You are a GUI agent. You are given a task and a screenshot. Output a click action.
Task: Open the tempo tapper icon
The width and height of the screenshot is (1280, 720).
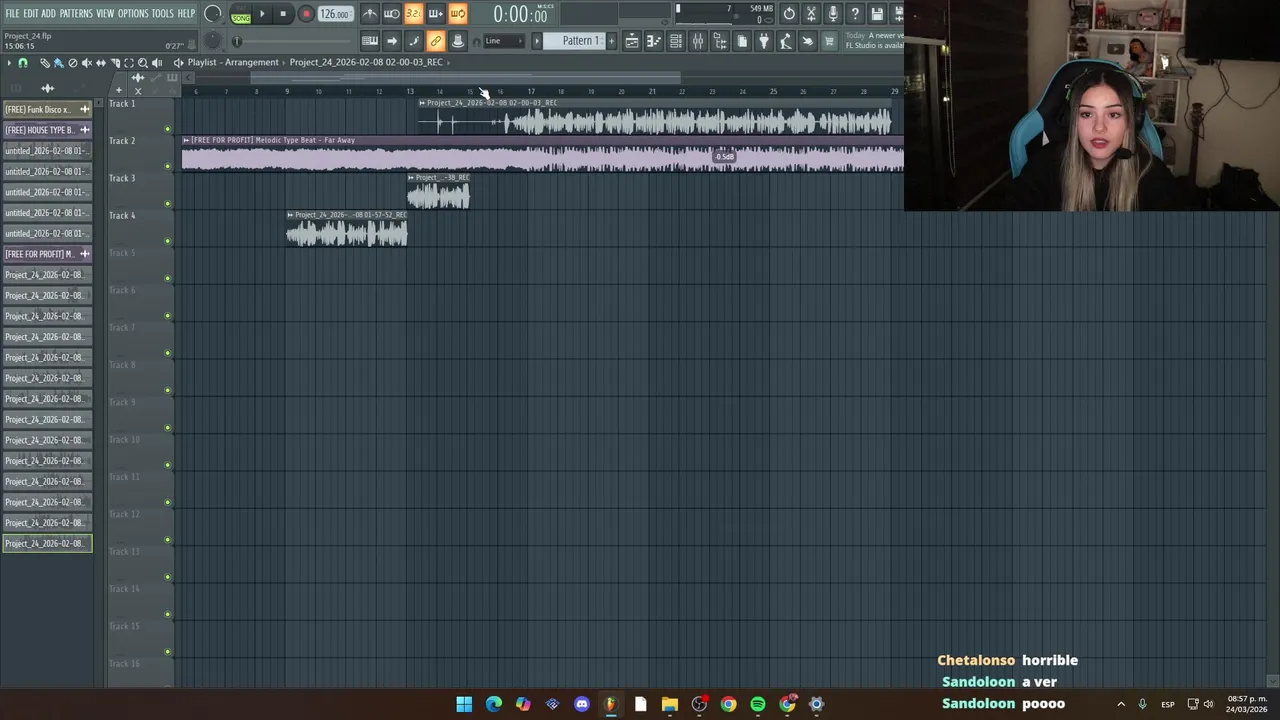(786, 41)
